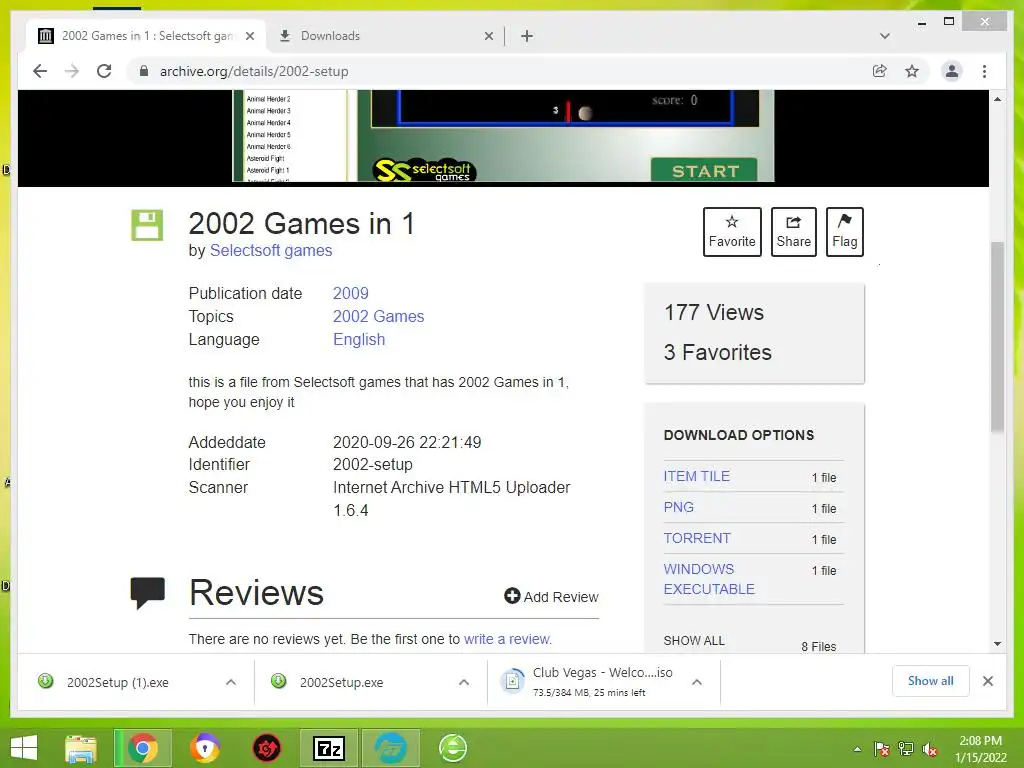Click the Reviews speech bubble icon
The width and height of the screenshot is (1024, 768).
pos(148,593)
